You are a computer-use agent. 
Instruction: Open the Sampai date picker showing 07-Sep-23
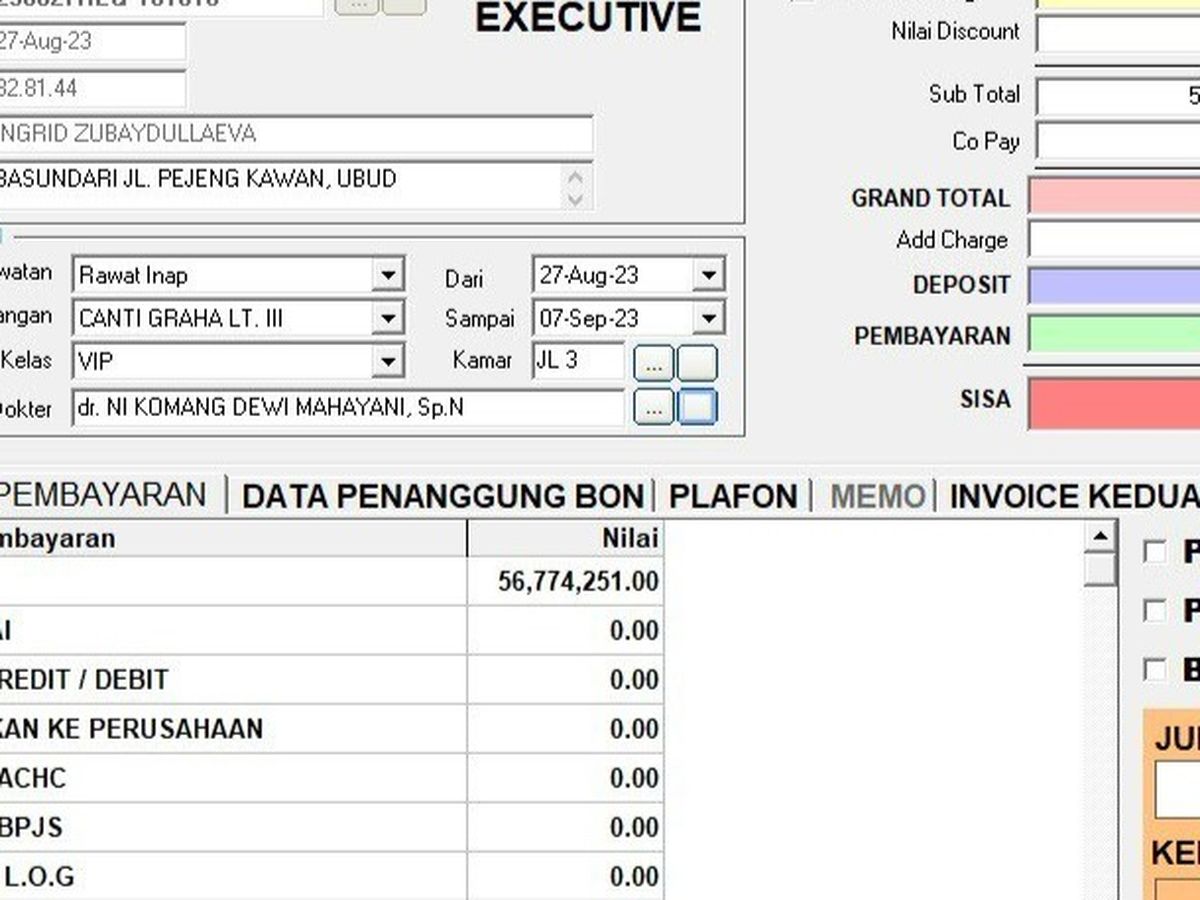pyautogui.click(x=708, y=319)
